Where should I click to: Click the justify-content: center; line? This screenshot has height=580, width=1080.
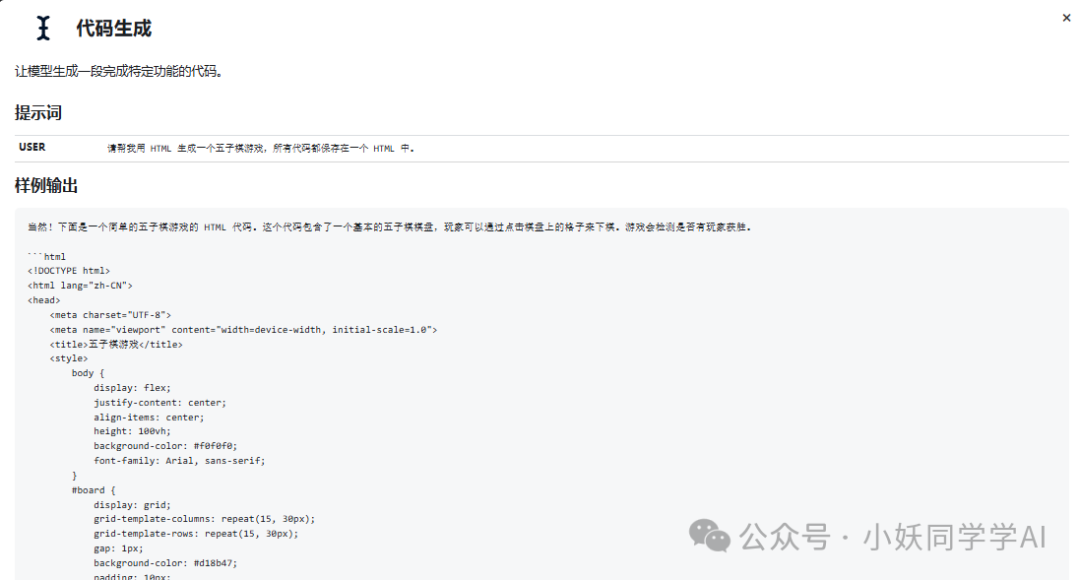pyautogui.click(x=160, y=402)
